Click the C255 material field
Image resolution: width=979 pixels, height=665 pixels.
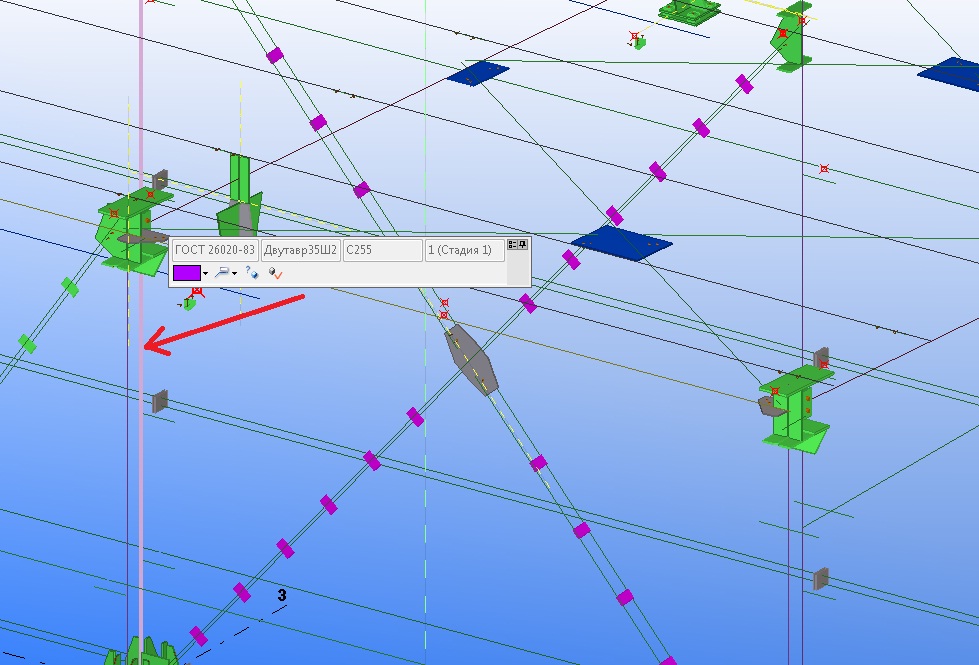(x=382, y=250)
